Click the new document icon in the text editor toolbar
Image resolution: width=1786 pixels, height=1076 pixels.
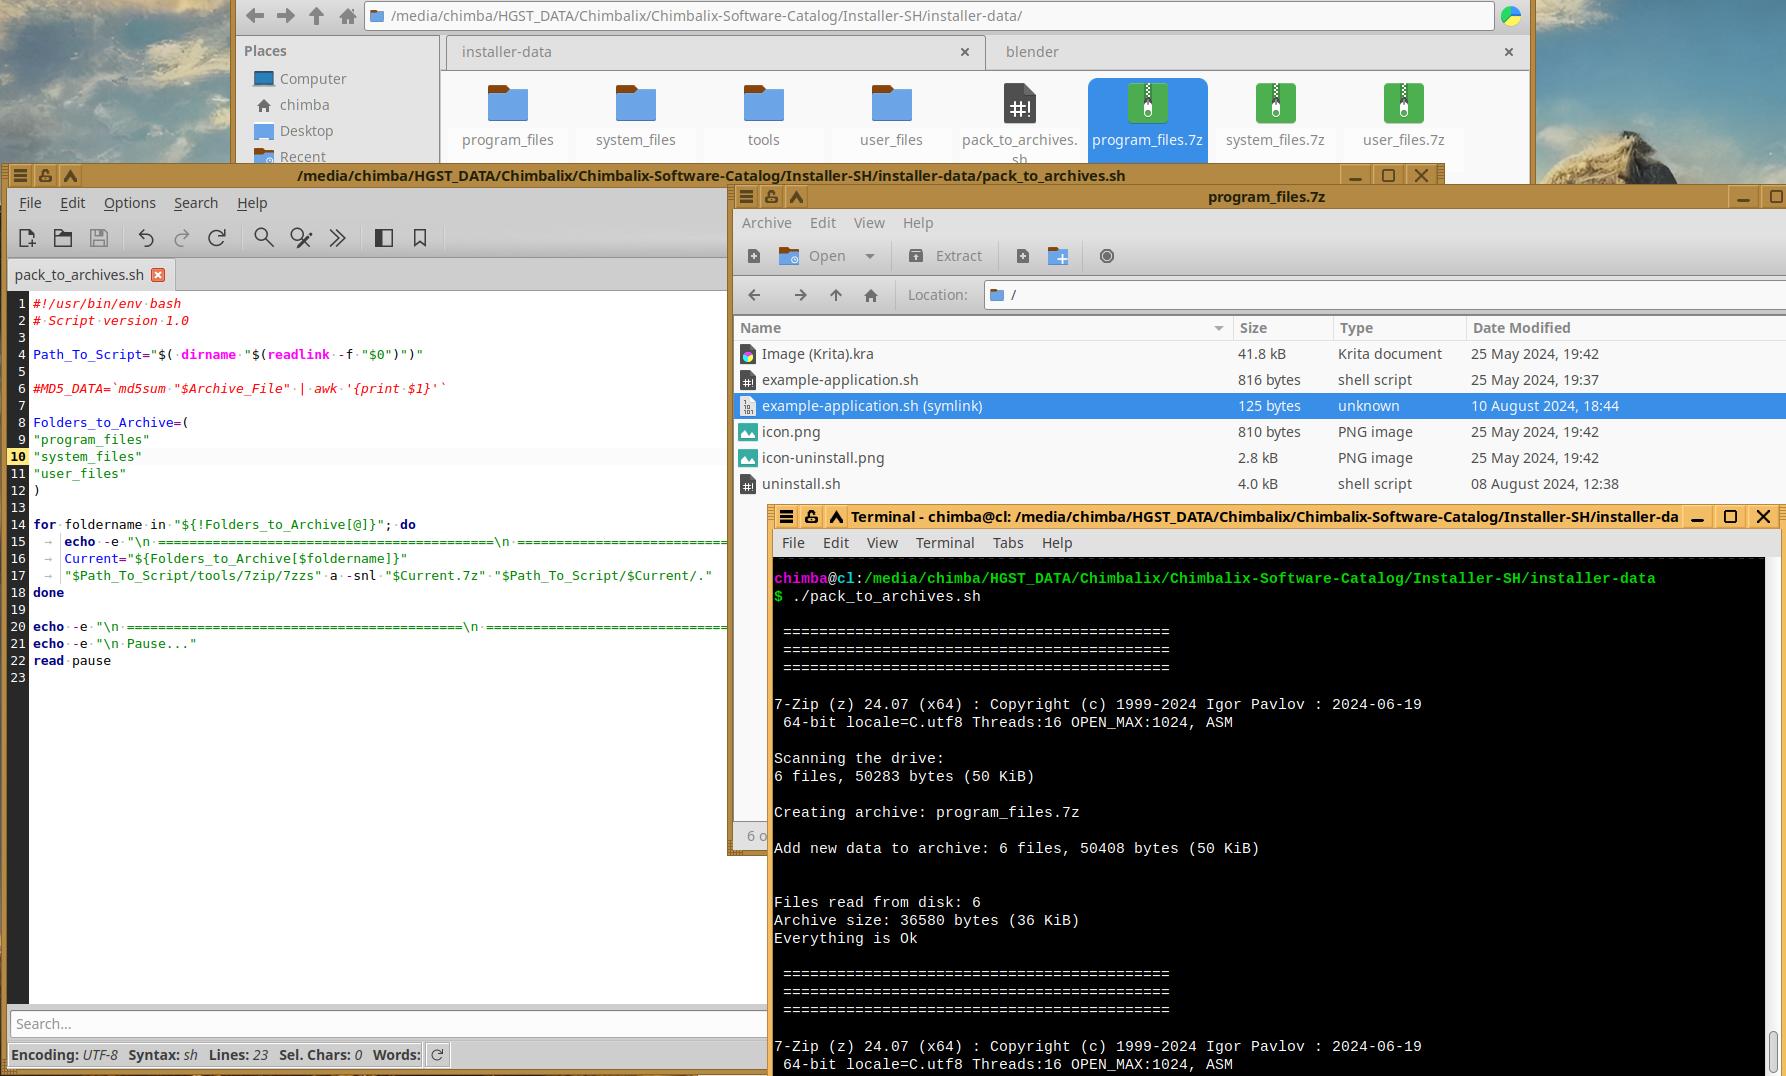coord(27,238)
